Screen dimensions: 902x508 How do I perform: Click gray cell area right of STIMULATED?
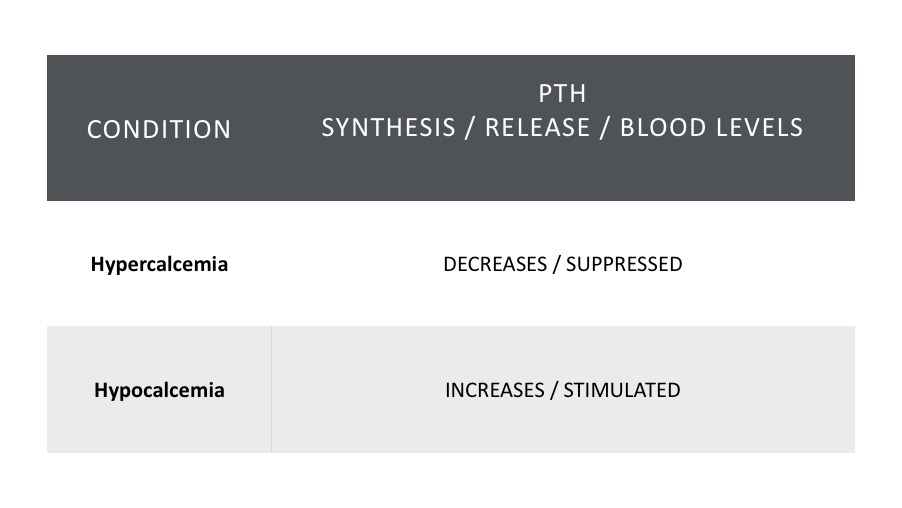[768, 390]
